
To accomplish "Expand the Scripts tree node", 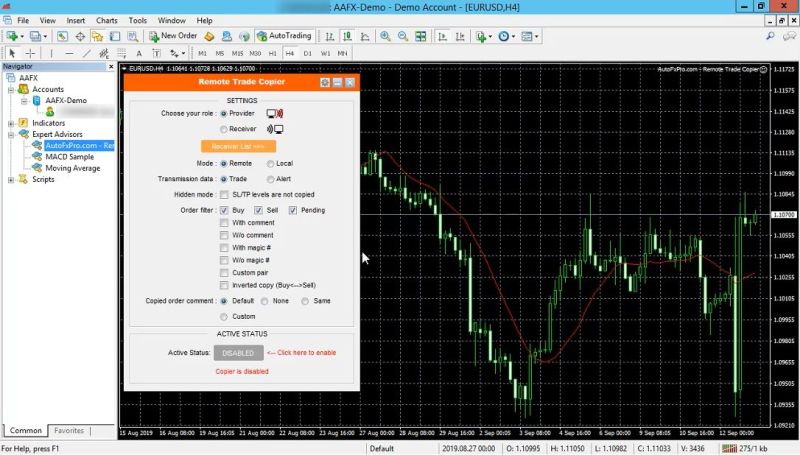I will (11, 180).
